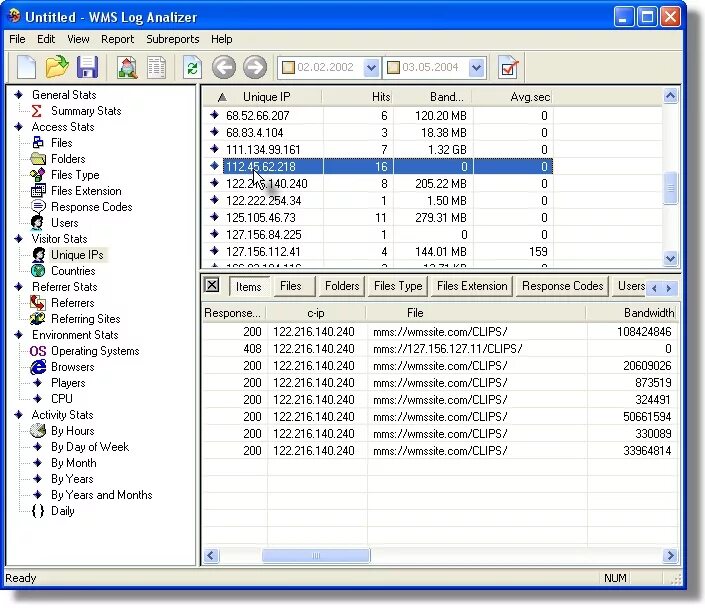Collapse the Visitor Stats tree node
This screenshot has height=608, width=705.
point(19,239)
